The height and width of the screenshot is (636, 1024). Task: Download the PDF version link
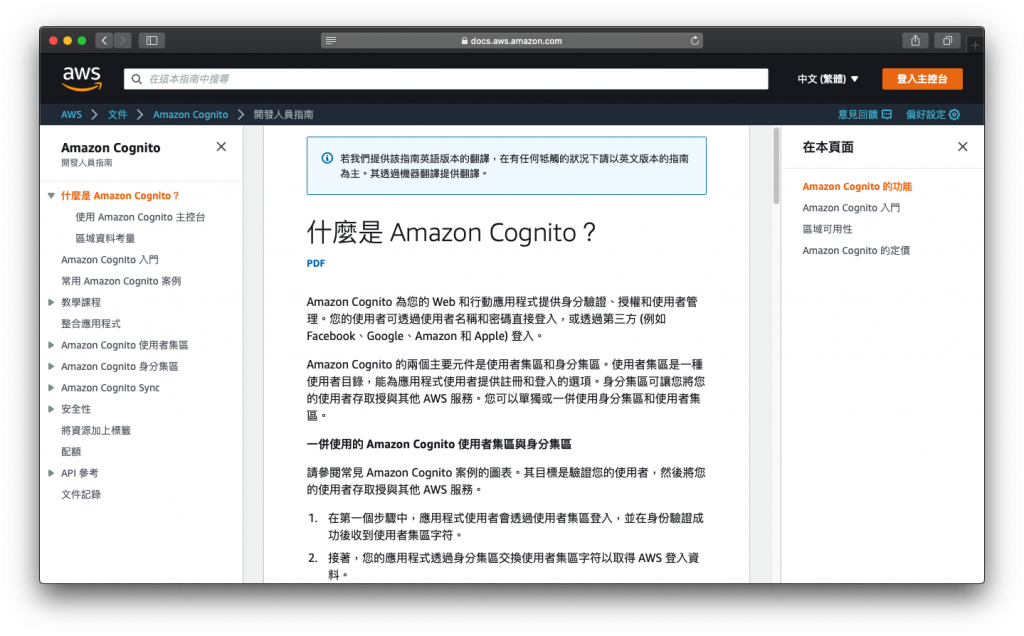(x=316, y=263)
